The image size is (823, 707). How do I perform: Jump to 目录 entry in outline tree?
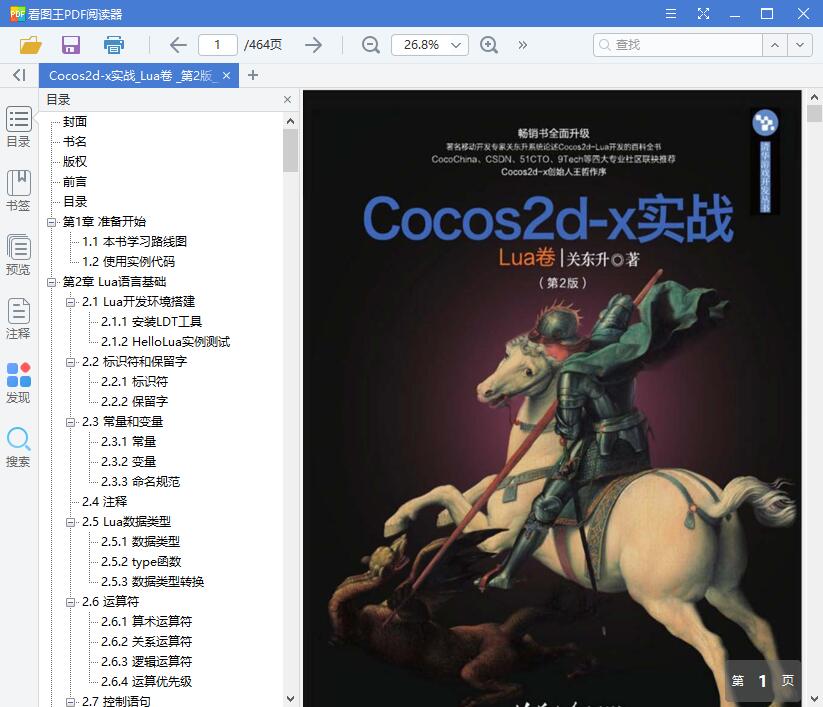pos(75,202)
